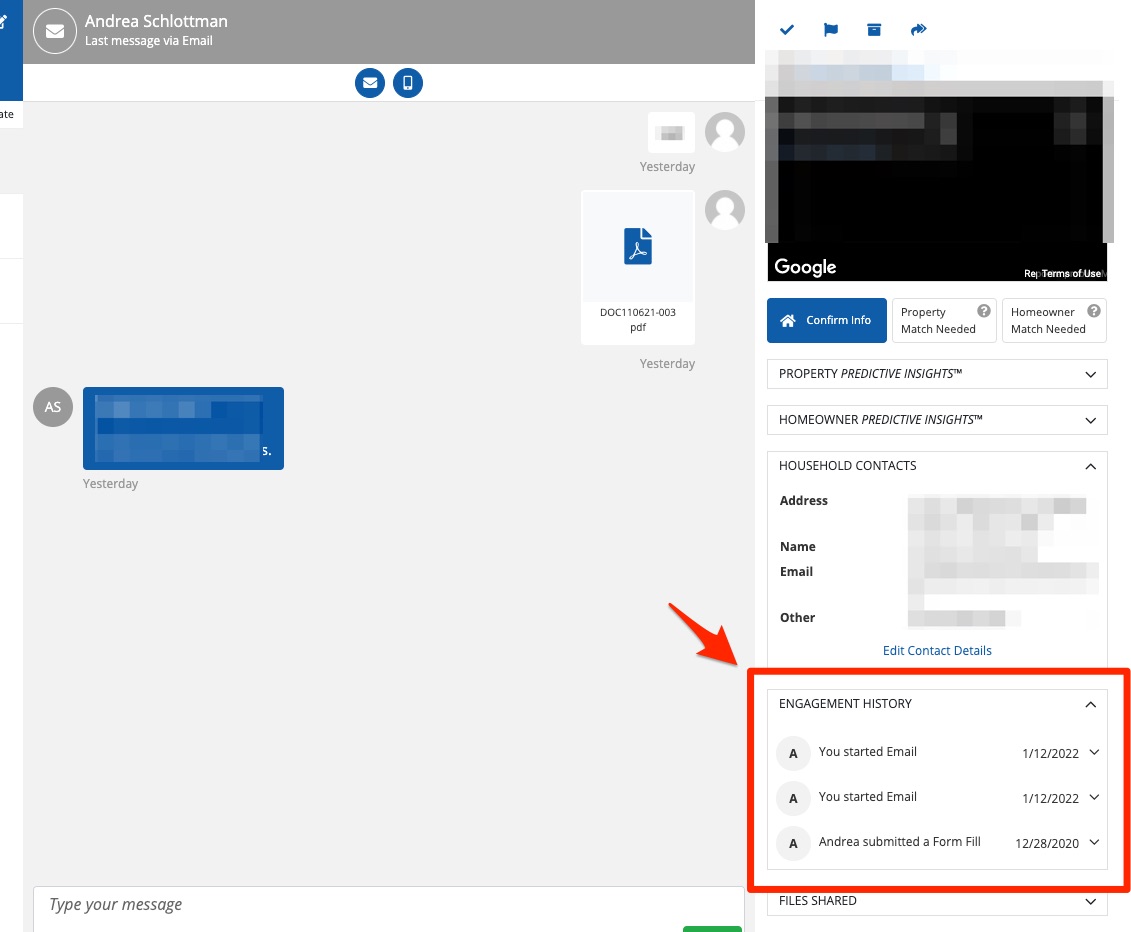
Task: Click the envelope icon beside Andrea Schlottman
Action: [x=54, y=31]
